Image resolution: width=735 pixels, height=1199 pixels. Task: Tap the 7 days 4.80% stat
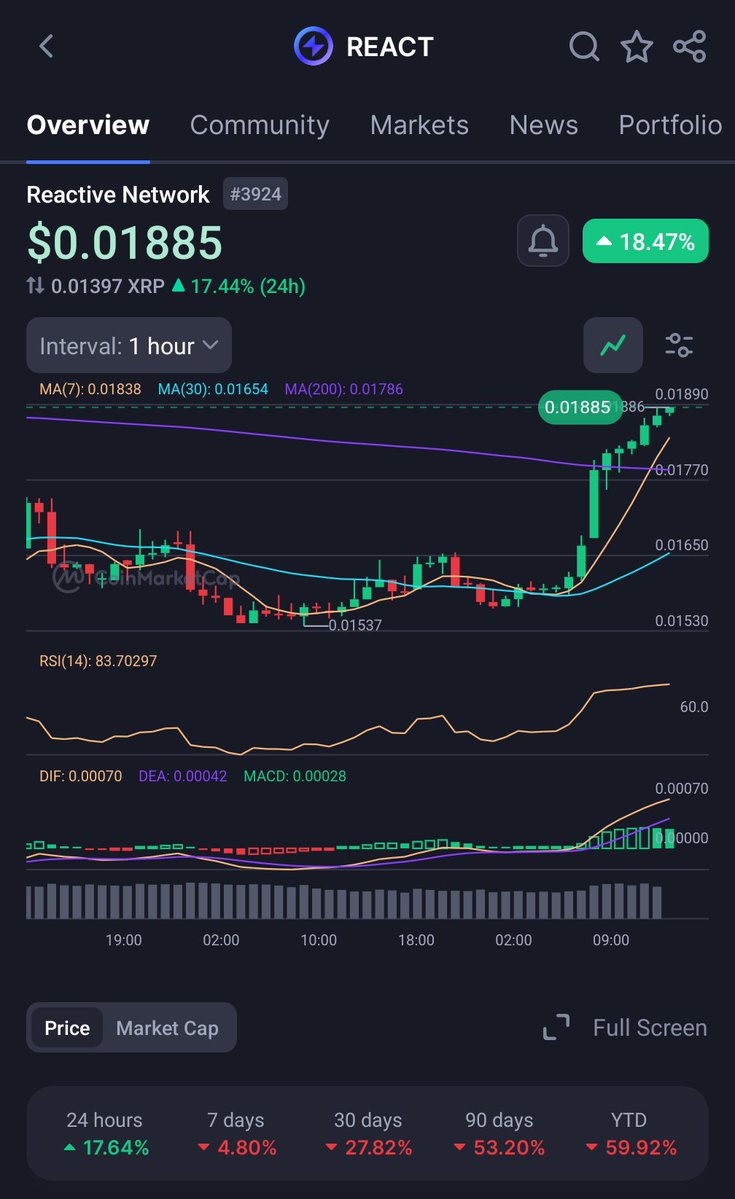236,1134
